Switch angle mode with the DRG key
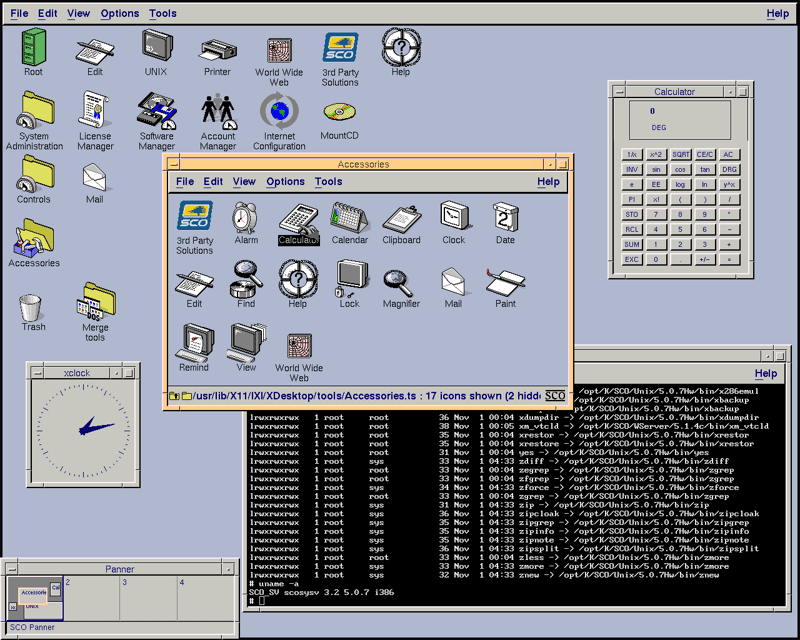800x640 pixels. pyautogui.click(x=729, y=170)
